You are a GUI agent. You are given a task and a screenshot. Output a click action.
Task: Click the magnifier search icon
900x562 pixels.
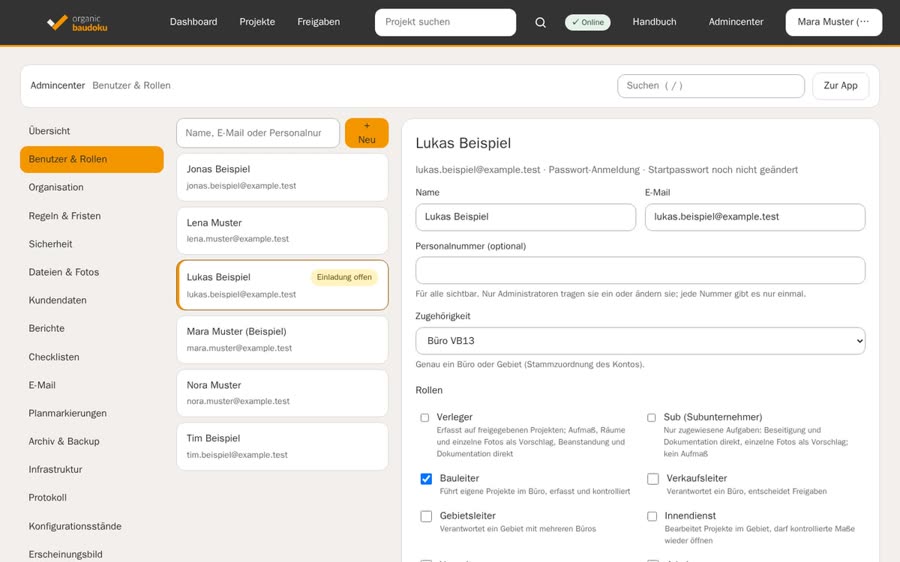point(540,22)
